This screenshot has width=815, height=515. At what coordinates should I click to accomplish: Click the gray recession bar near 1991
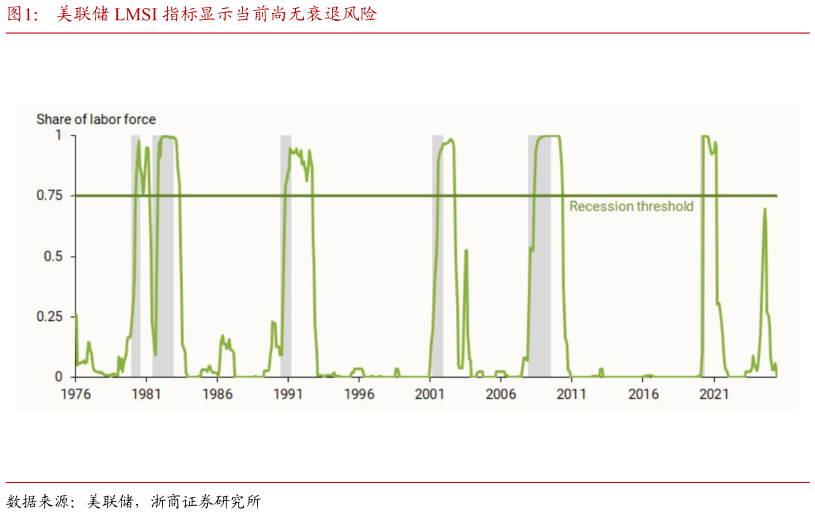(285, 300)
